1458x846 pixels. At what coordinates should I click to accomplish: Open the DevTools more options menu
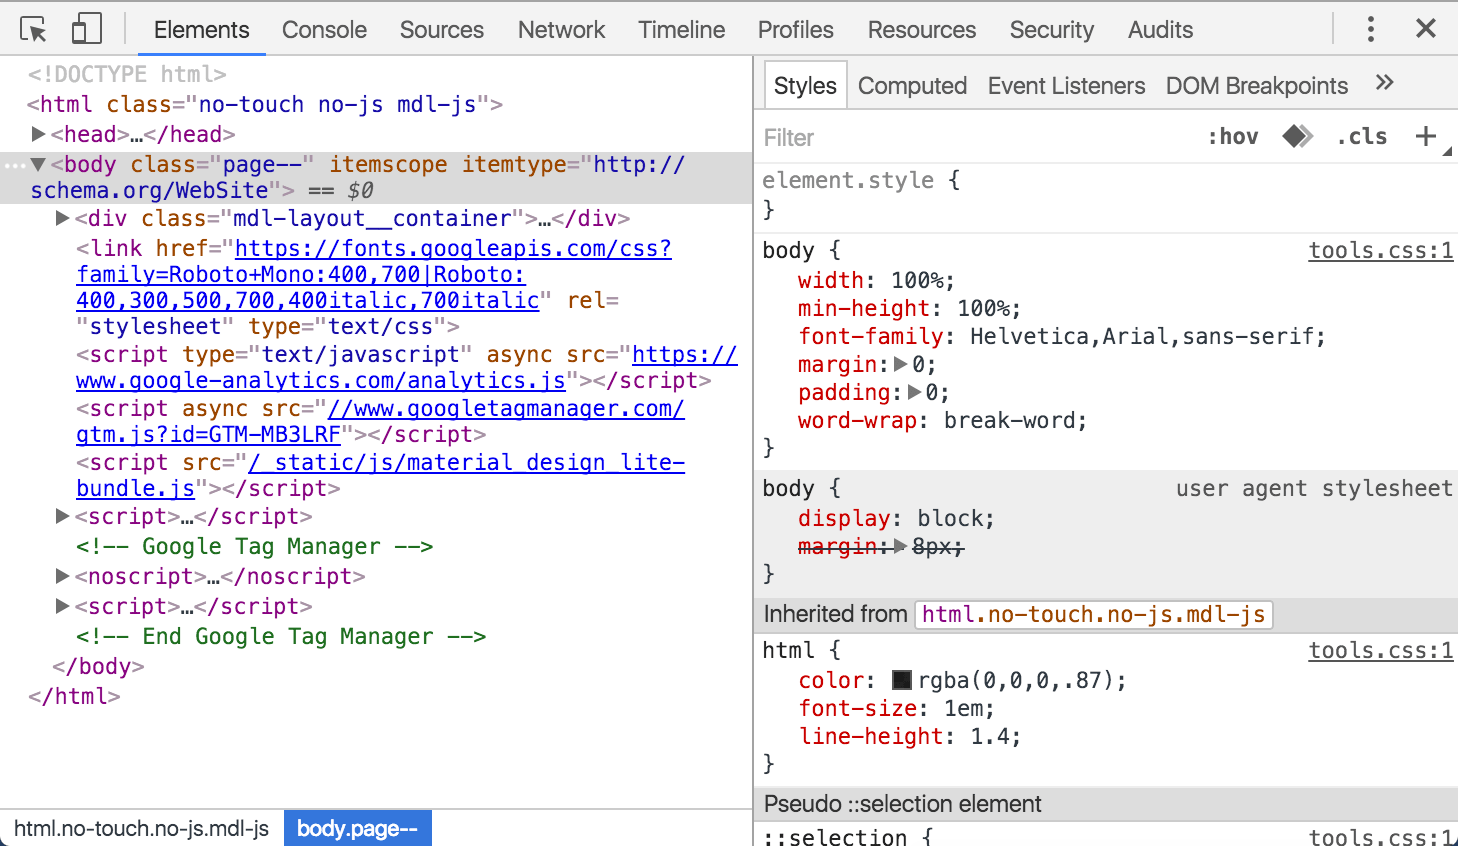[1370, 29]
